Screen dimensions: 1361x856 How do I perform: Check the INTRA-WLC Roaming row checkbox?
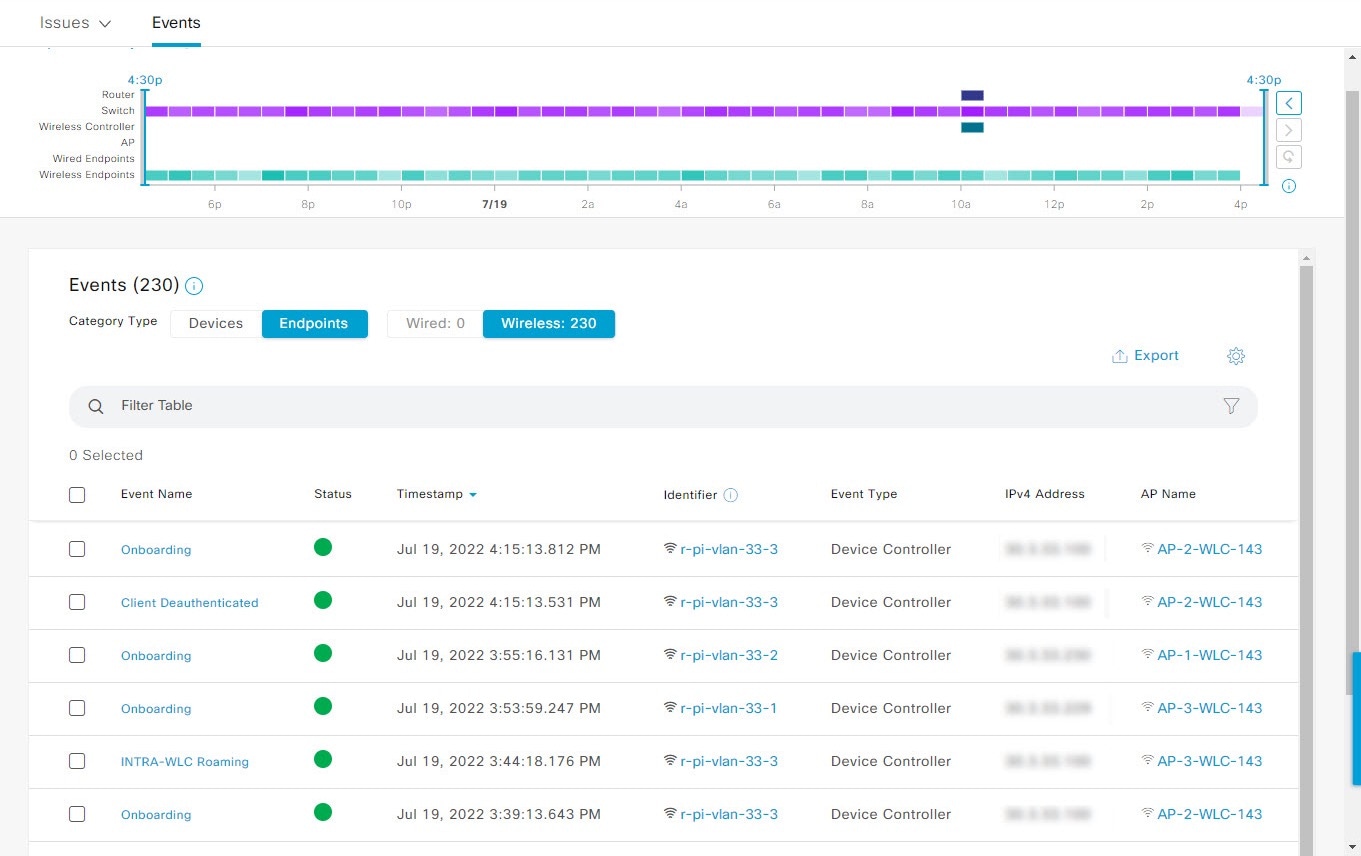[77, 761]
